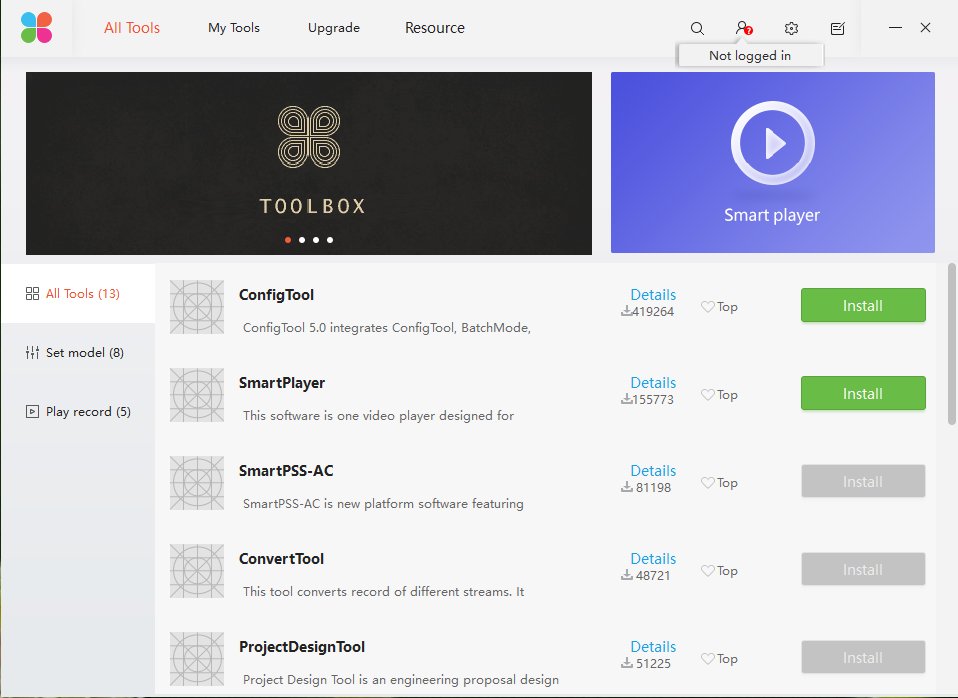Open Details link for SmartPlayer
This screenshot has height=698, width=958.
pyautogui.click(x=653, y=383)
